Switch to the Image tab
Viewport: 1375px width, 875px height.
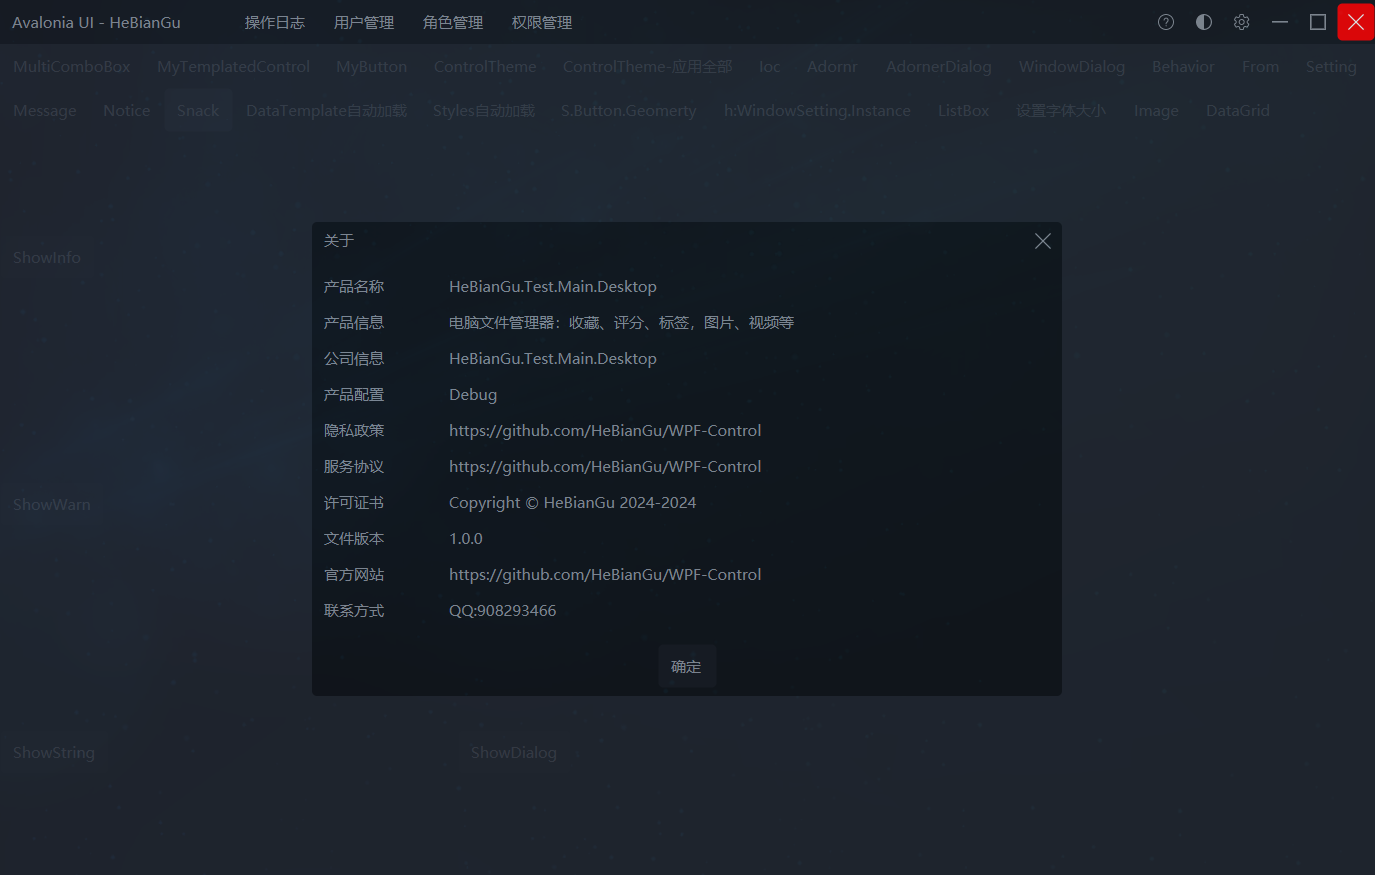tap(1156, 111)
